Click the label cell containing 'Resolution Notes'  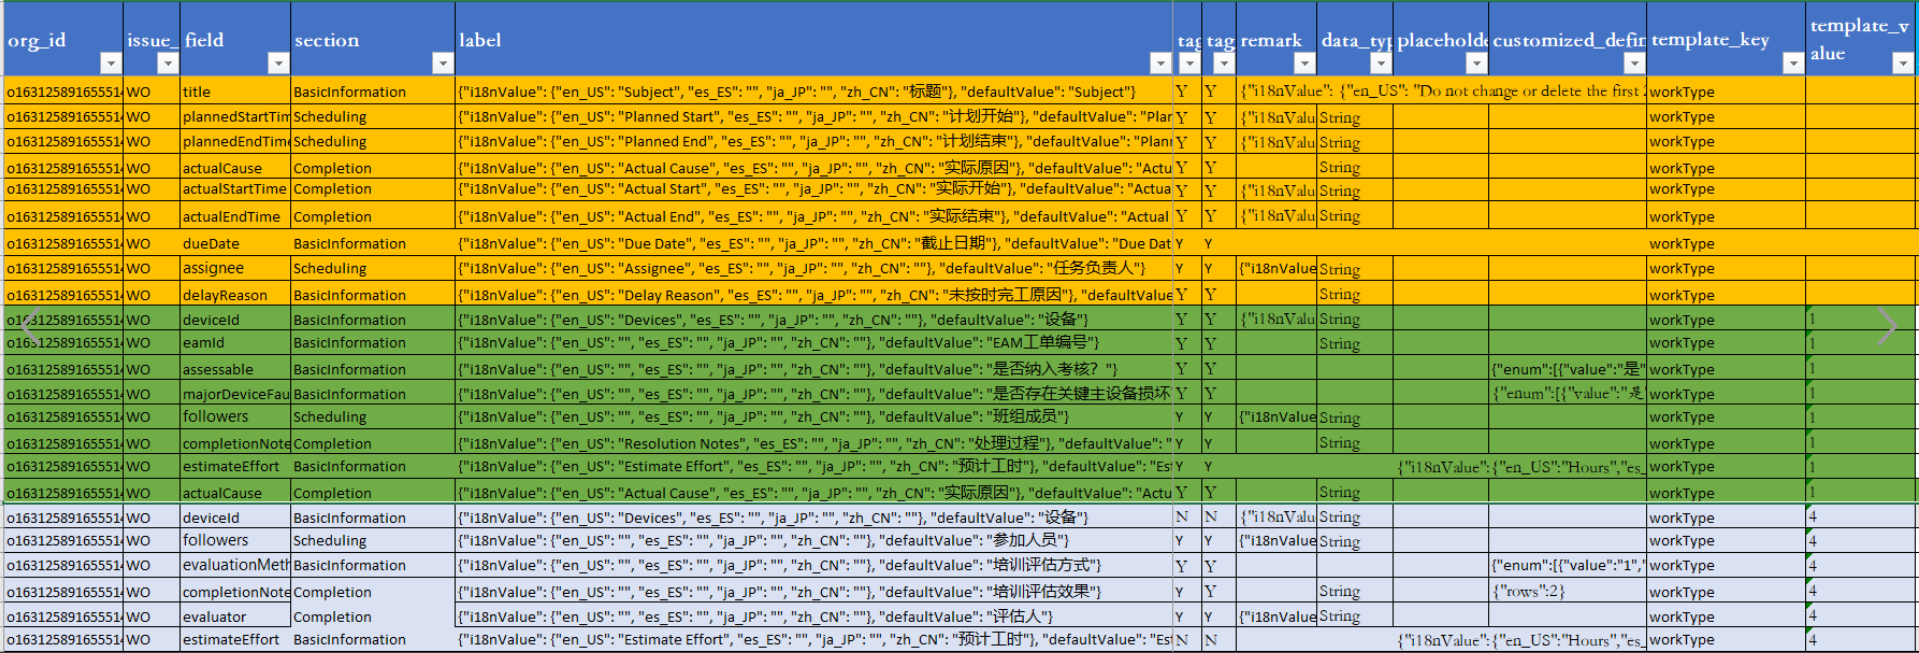point(813,443)
